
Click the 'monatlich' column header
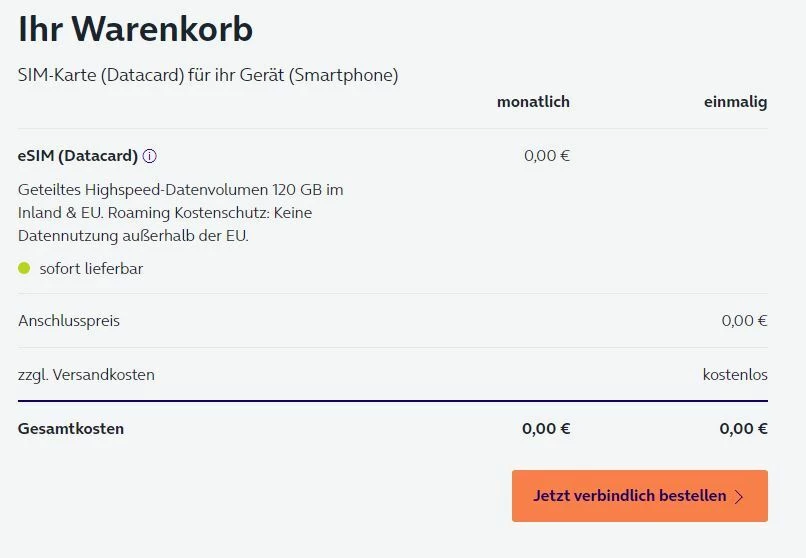coord(533,102)
